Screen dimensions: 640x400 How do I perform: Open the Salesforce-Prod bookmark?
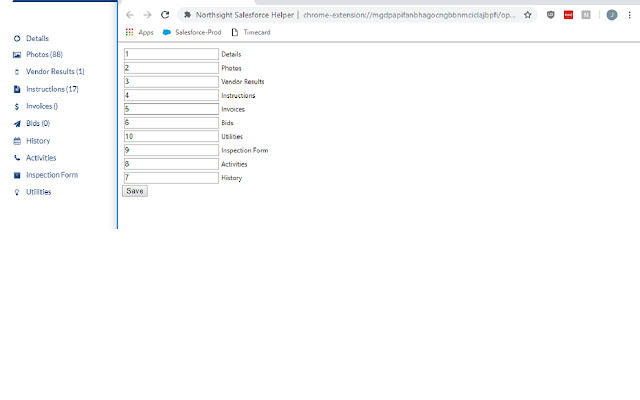pyautogui.click(x=192, y=32)
